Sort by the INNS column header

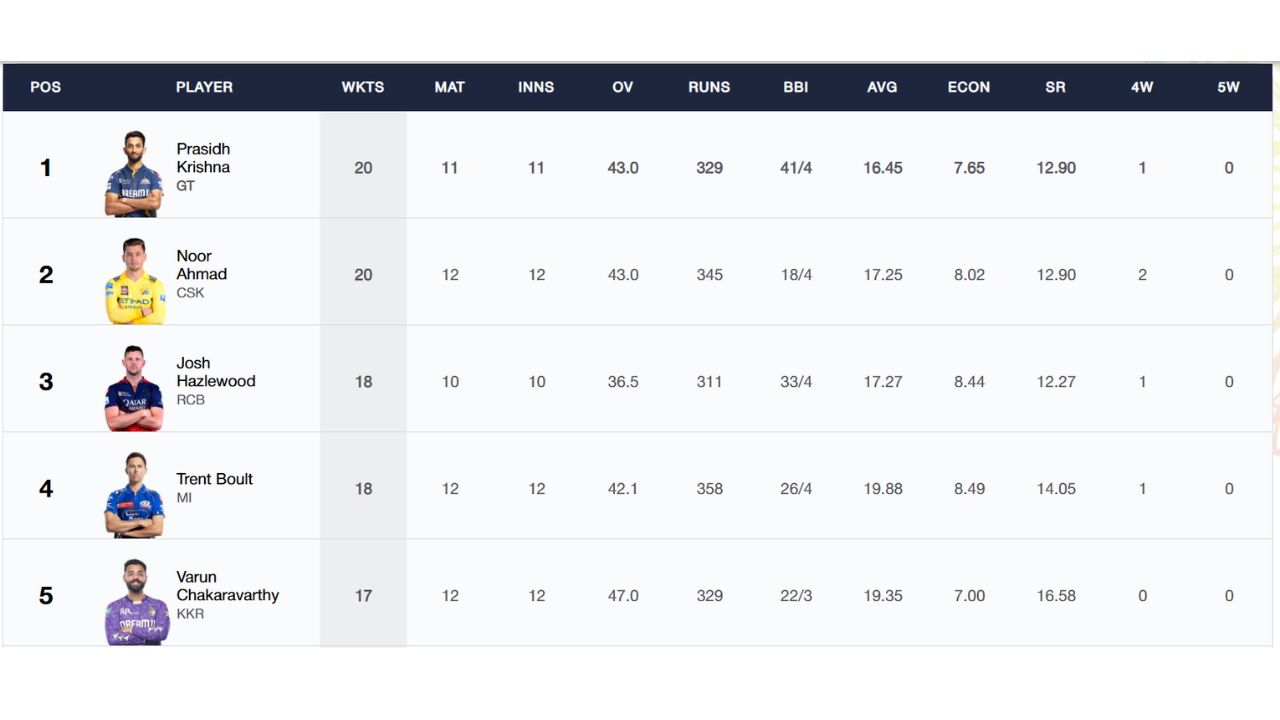pyautogui.click(x=536, y=87)
